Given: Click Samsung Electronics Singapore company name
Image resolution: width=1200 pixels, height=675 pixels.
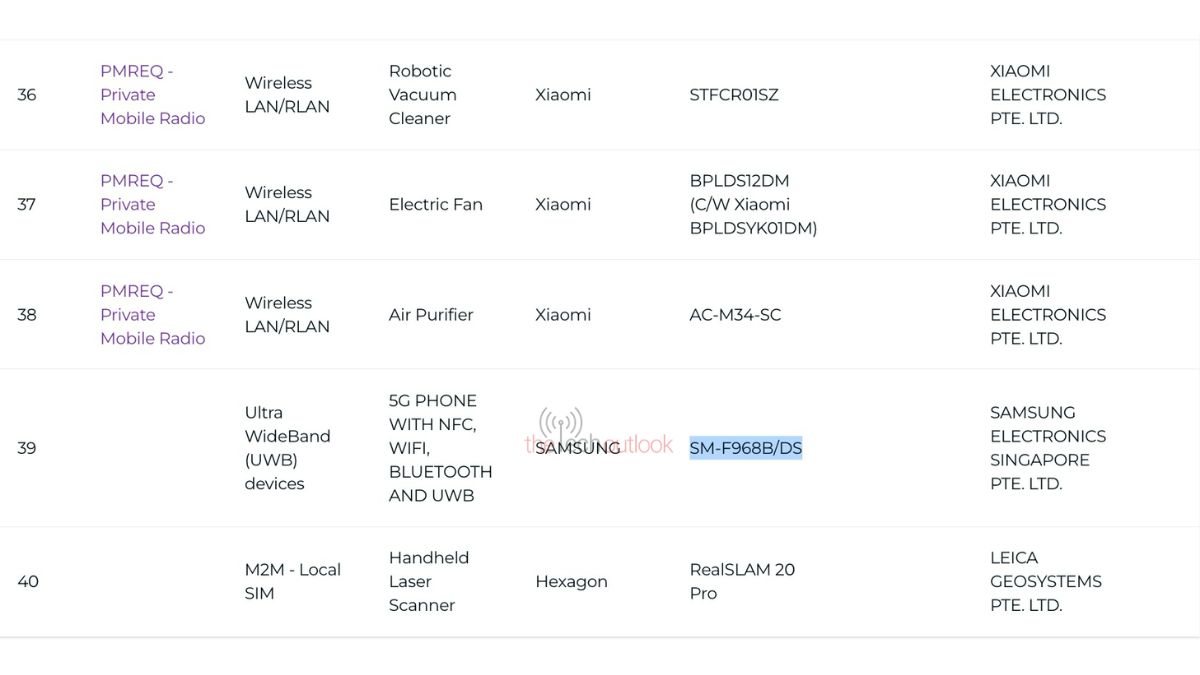Looking at the screenshot, I should tap(1047, 448).
